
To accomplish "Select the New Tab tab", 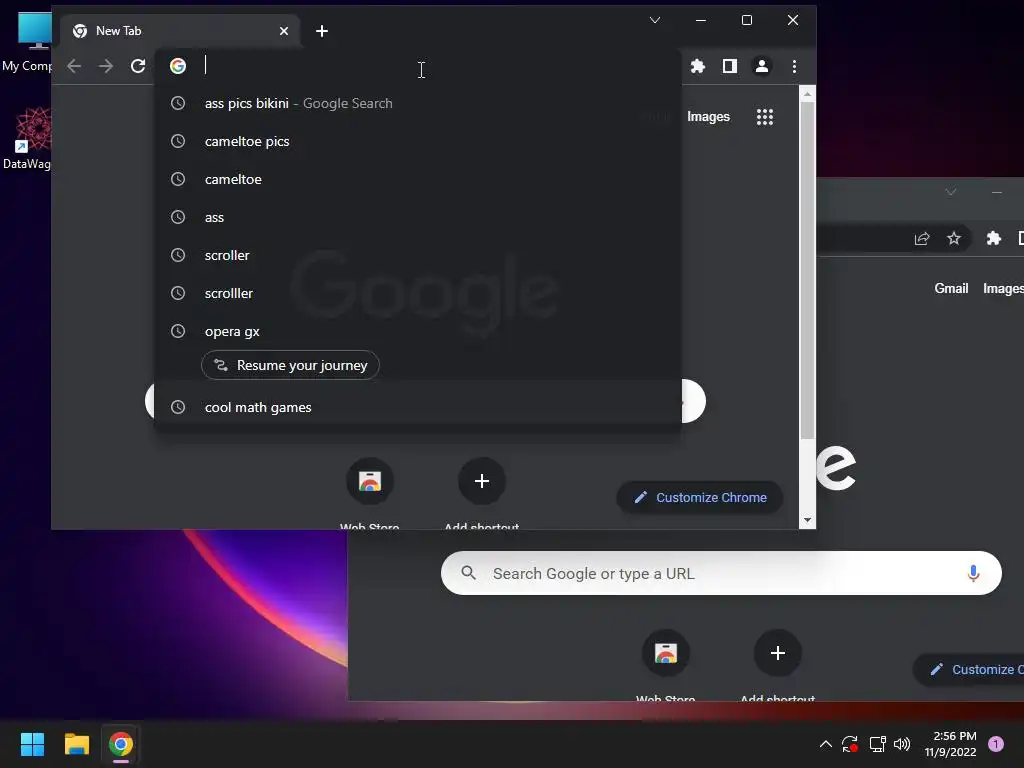I will tap(180, 31).
